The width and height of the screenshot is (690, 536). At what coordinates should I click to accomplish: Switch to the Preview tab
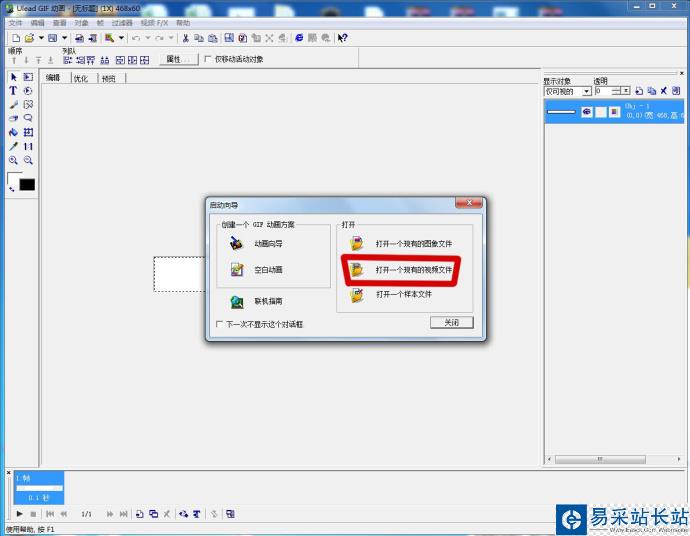coord(109,79)
